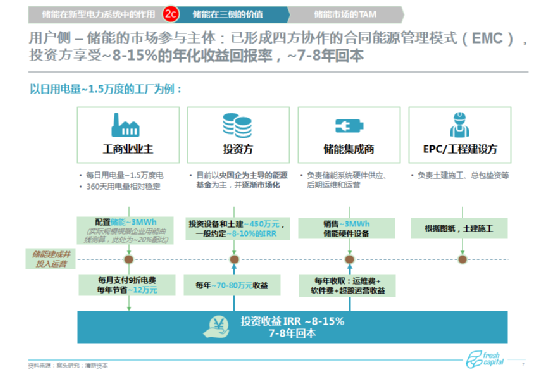Screen dimensions: 554x383
Task: Click the fresh capital logo
Action: pos(484,359)
